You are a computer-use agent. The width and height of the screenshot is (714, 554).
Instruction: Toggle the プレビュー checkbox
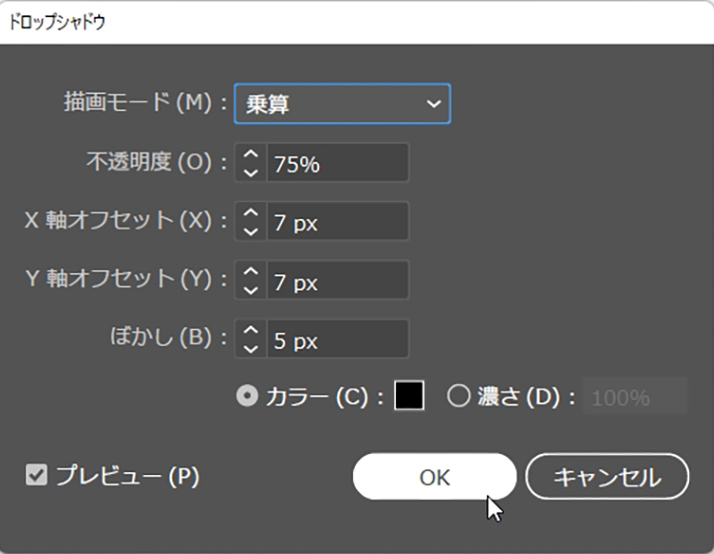click(36, 476)
